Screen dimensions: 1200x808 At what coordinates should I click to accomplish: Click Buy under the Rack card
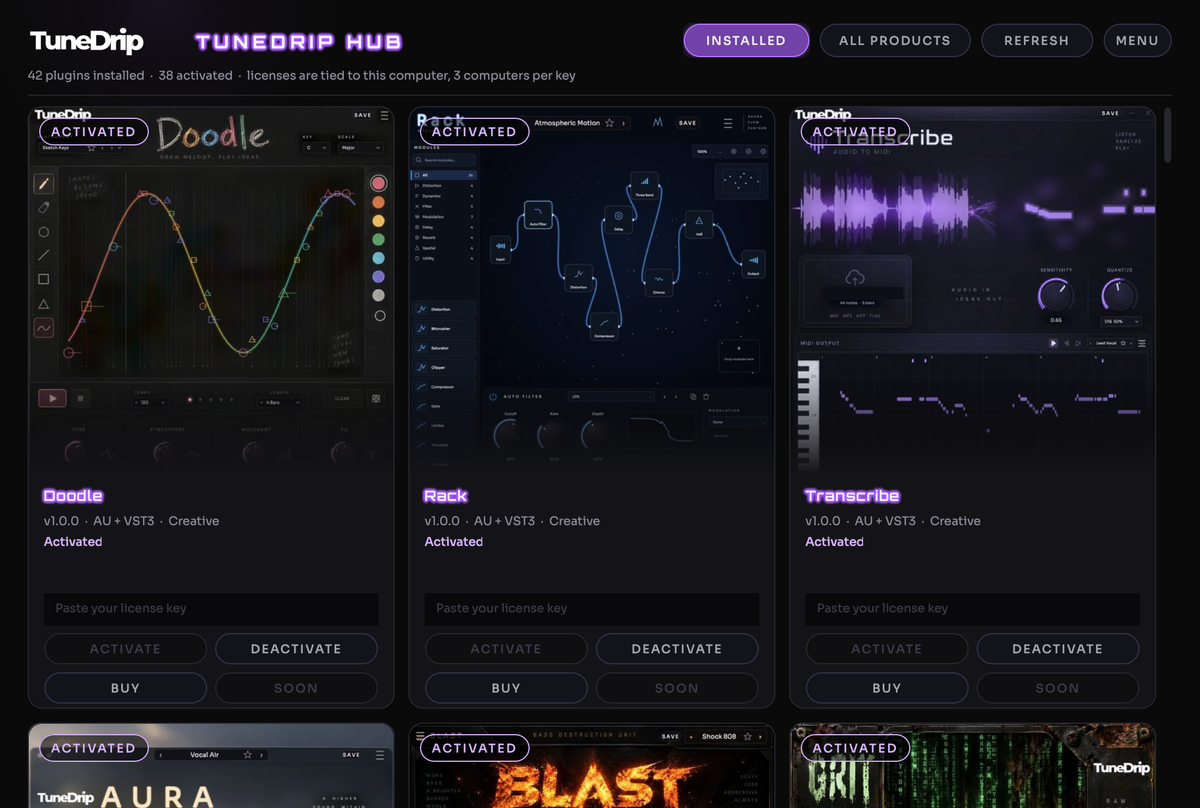(506, 688)
